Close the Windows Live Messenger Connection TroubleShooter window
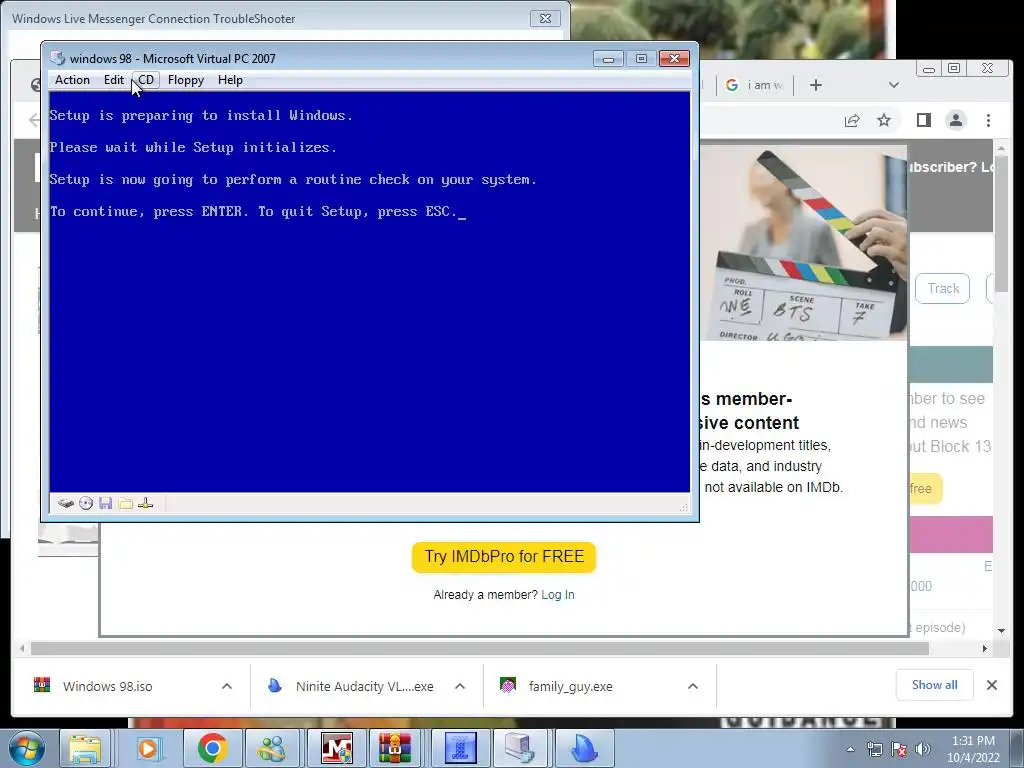The width and height of the screenshot is (1024, 768). coord(545,18)
